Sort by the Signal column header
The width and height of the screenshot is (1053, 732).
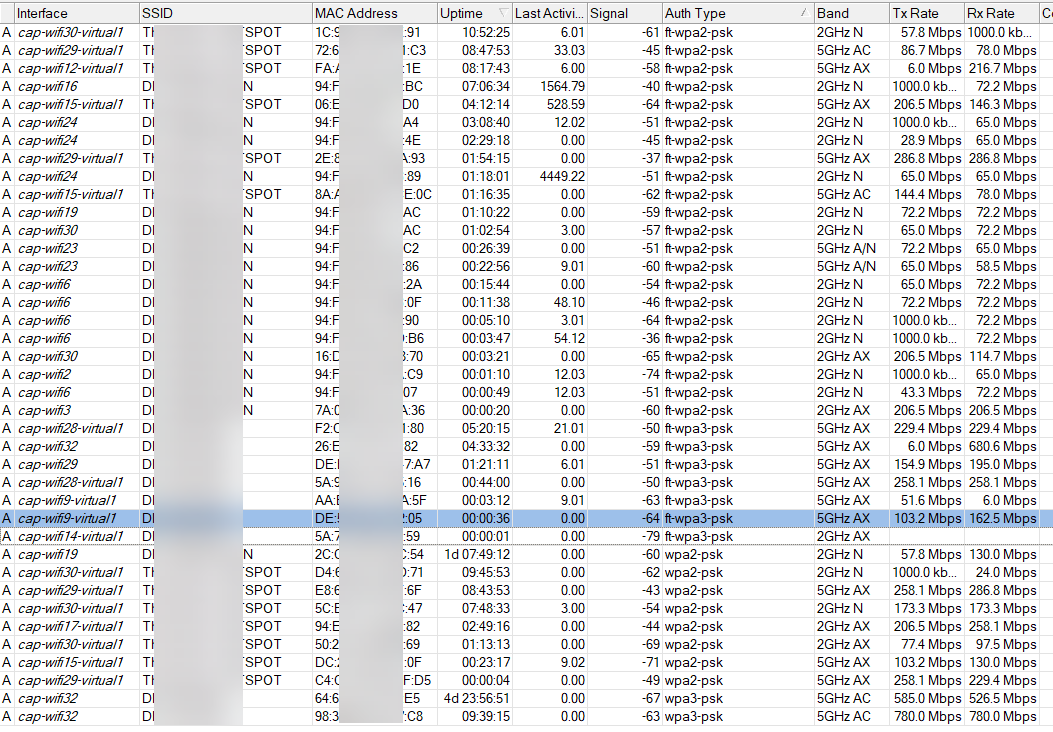625,13
